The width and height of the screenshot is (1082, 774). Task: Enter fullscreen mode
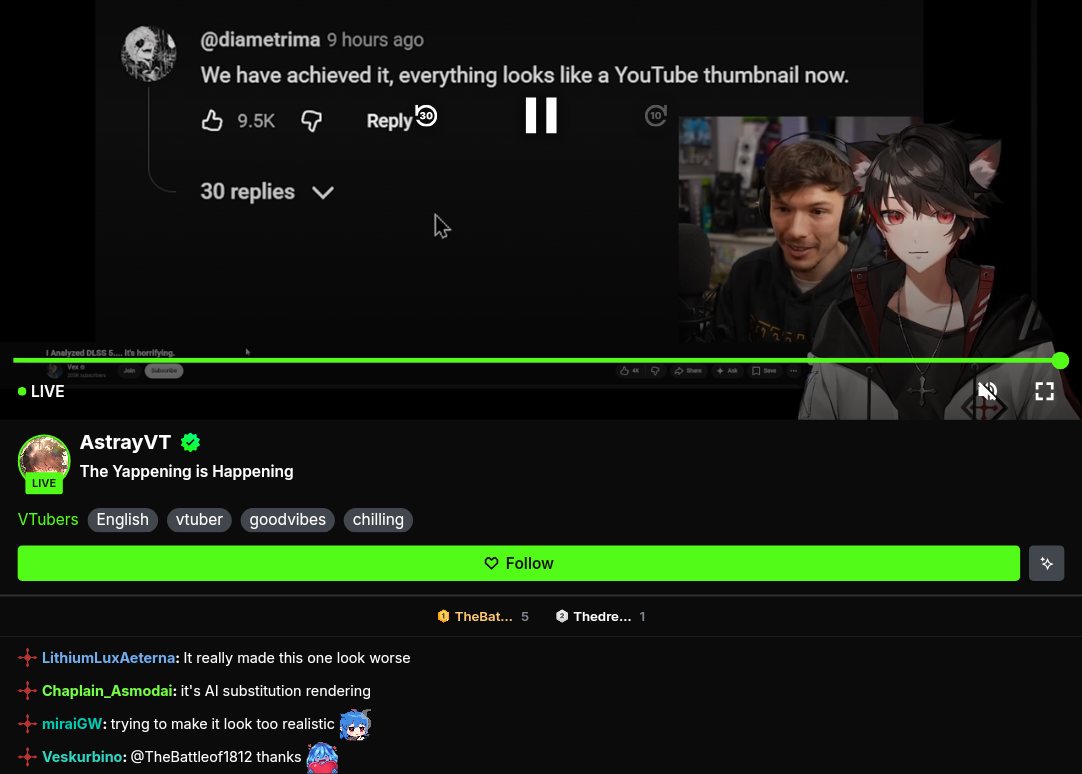[1045, 391]
